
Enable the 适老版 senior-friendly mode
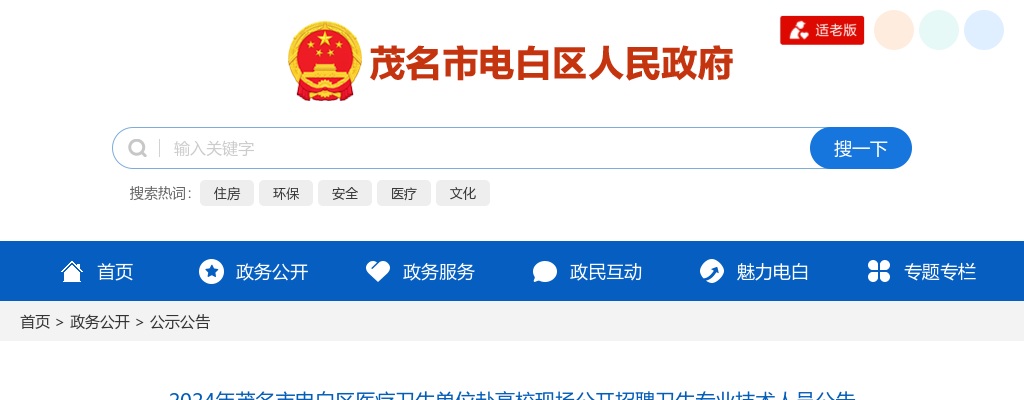point(822,30)
